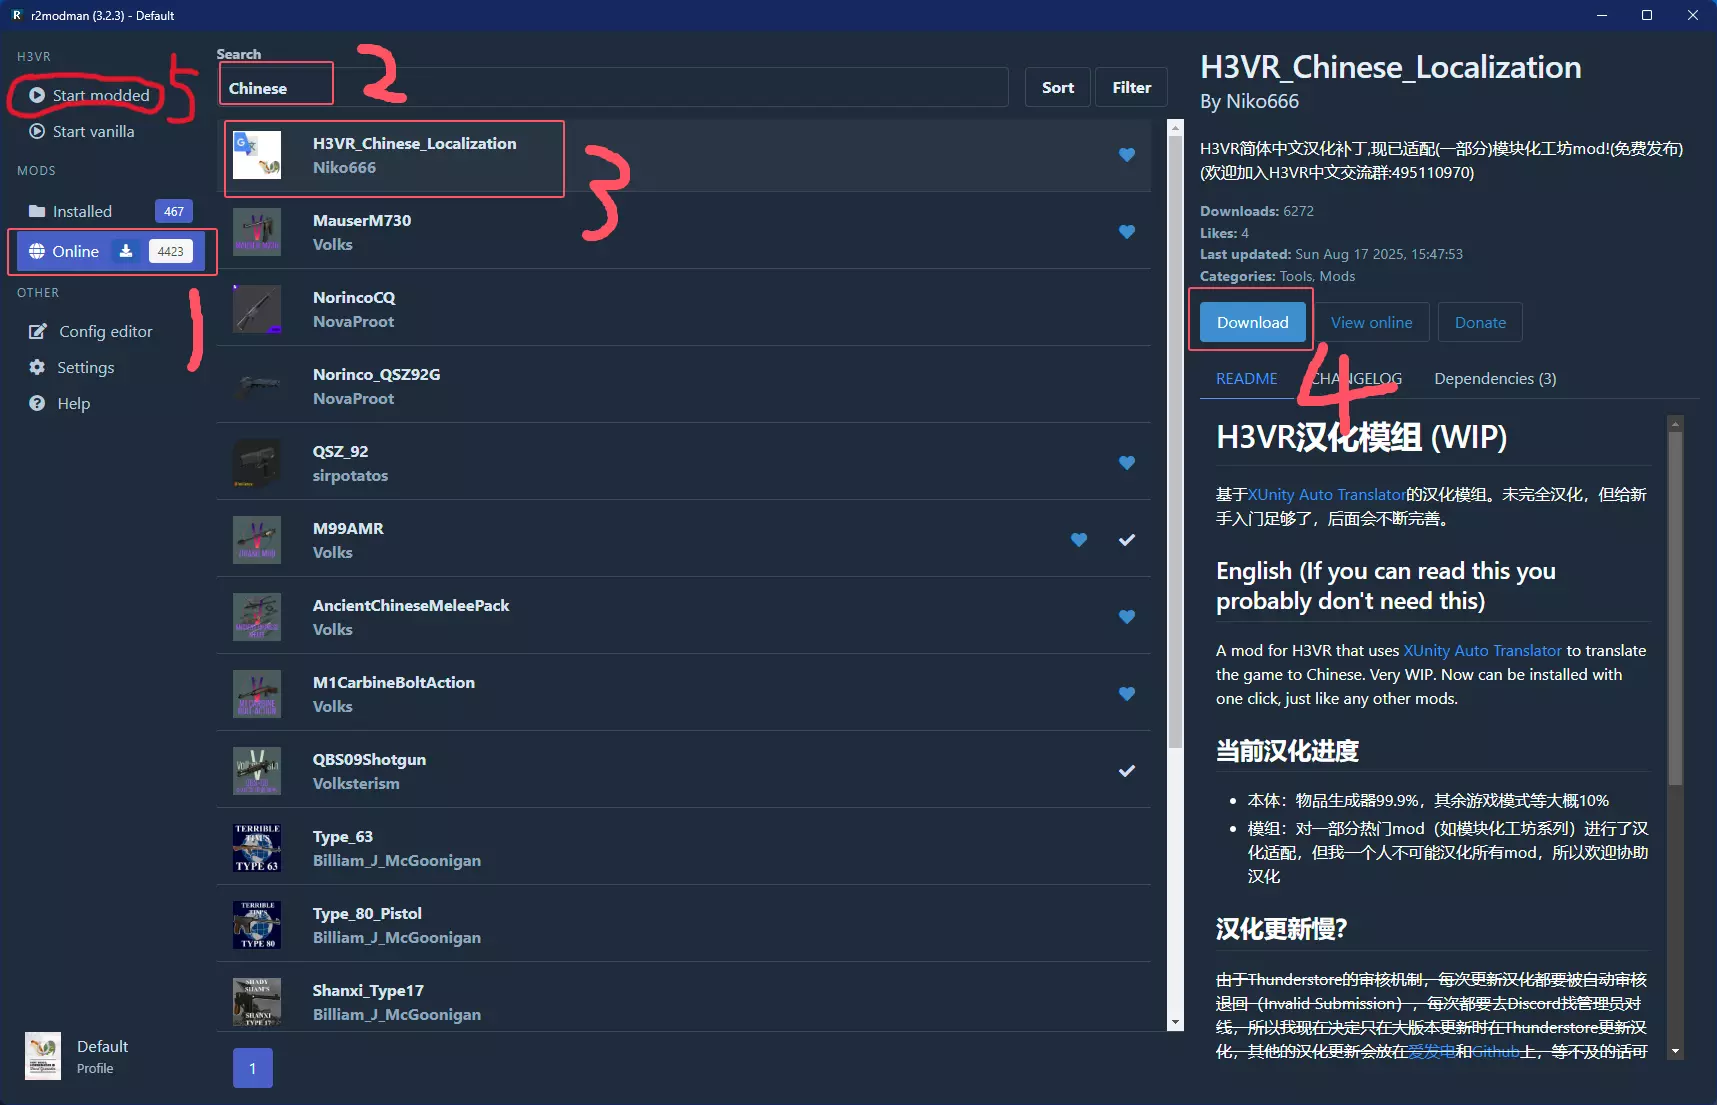Open the Dependencies (3) tab

click(1495, 379)
